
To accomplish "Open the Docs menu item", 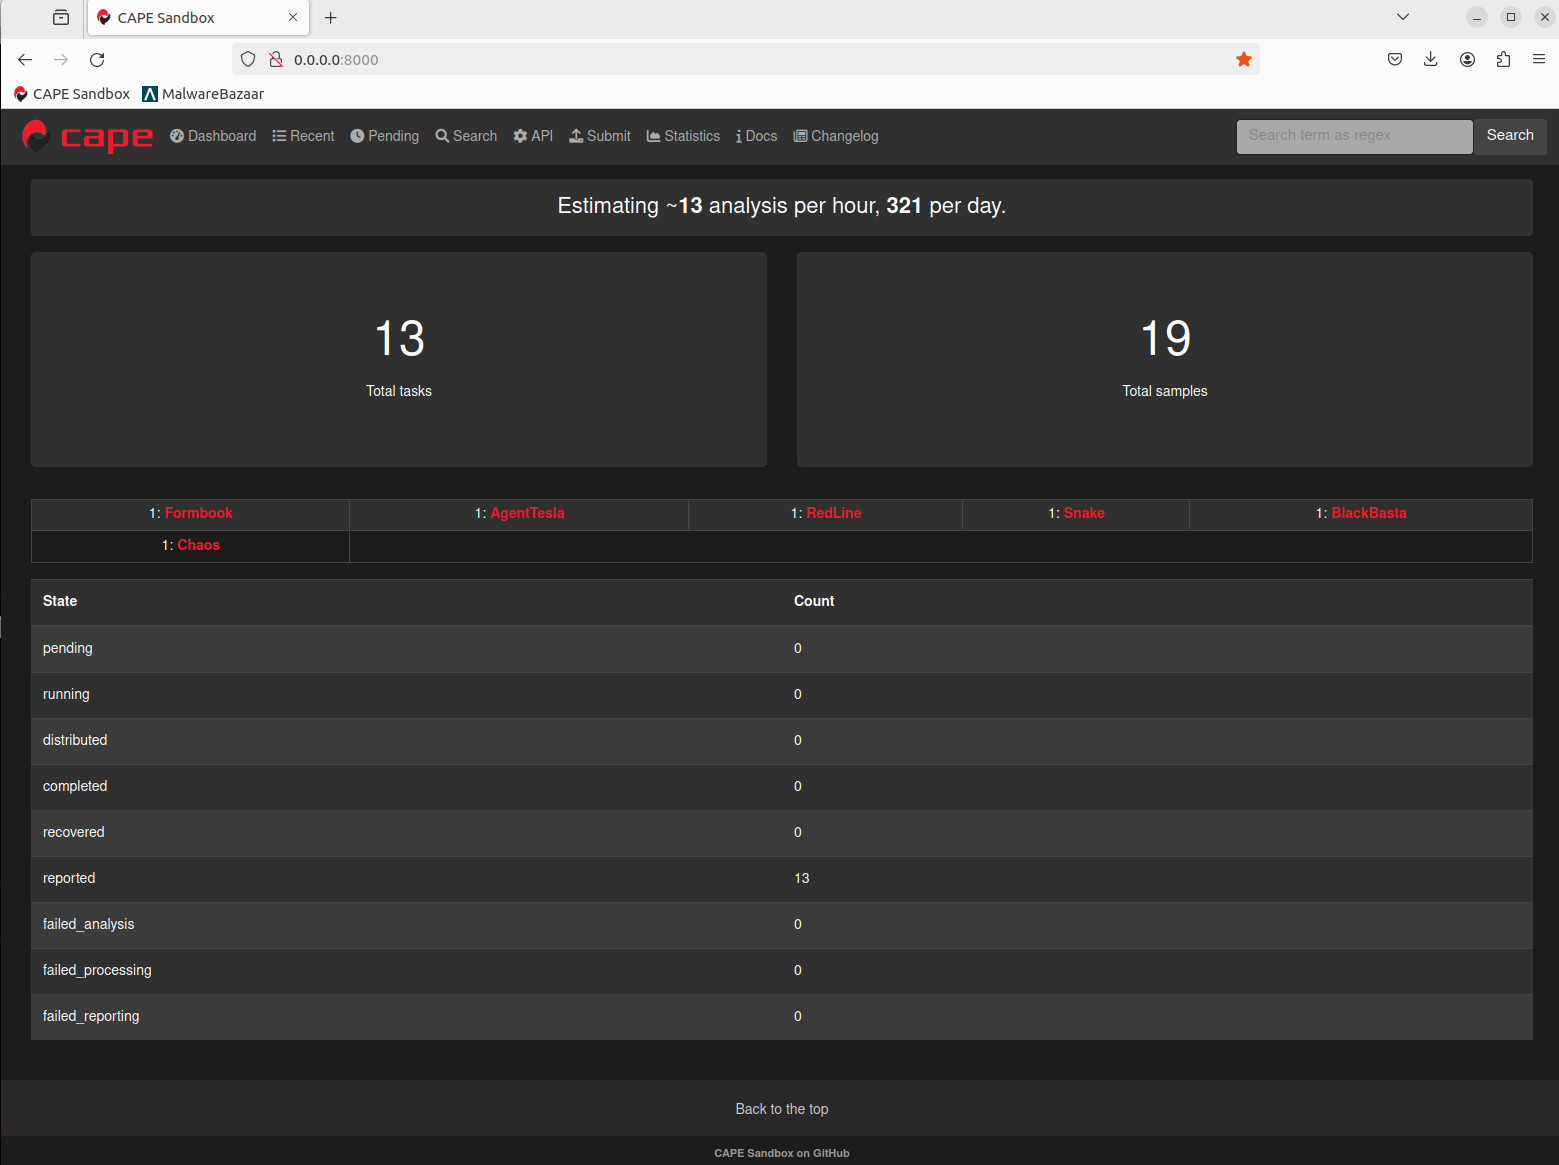I will pos(756,136).
